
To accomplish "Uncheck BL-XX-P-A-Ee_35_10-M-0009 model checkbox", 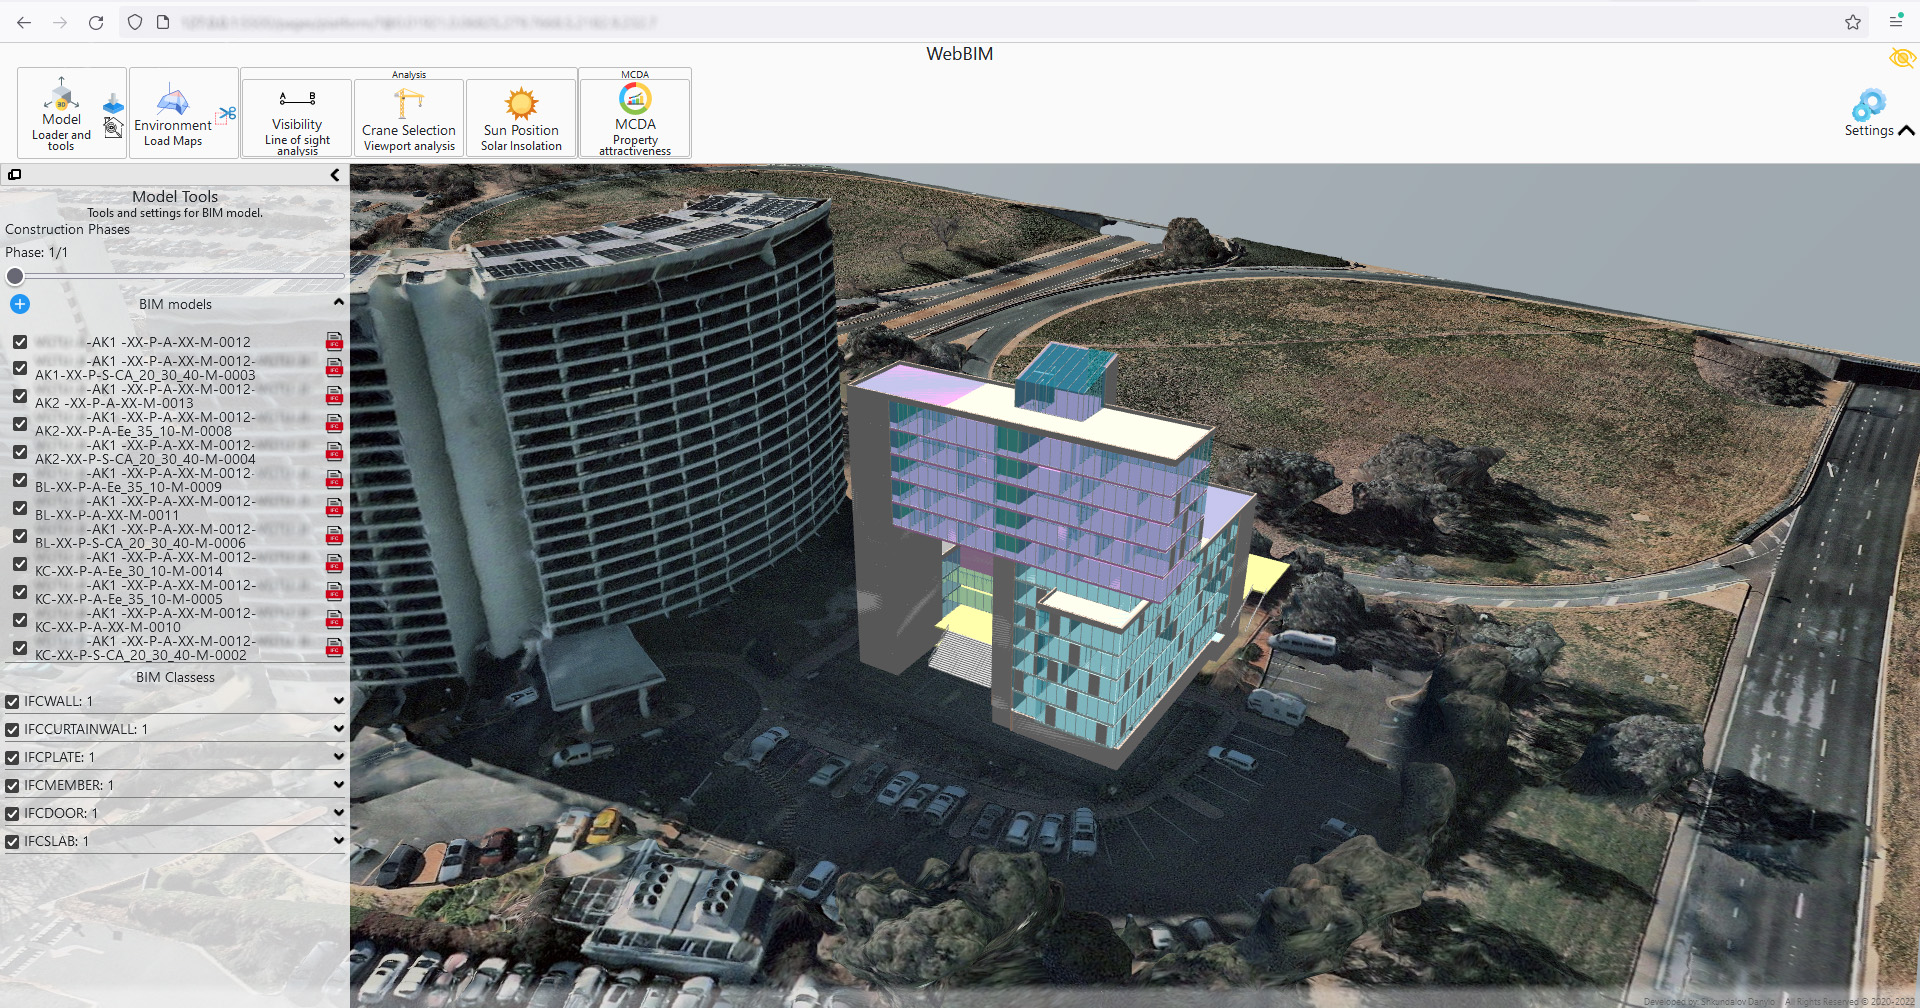I will click(20, 480).
